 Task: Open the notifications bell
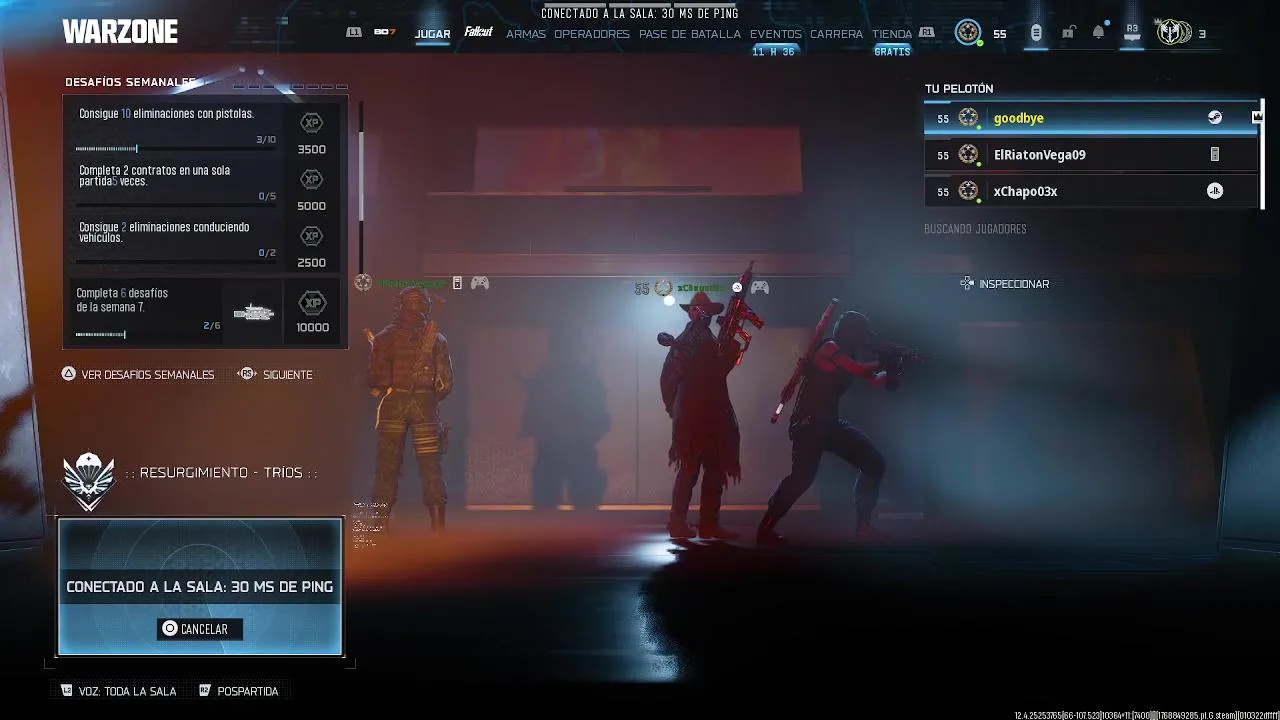pos(1098,33)
